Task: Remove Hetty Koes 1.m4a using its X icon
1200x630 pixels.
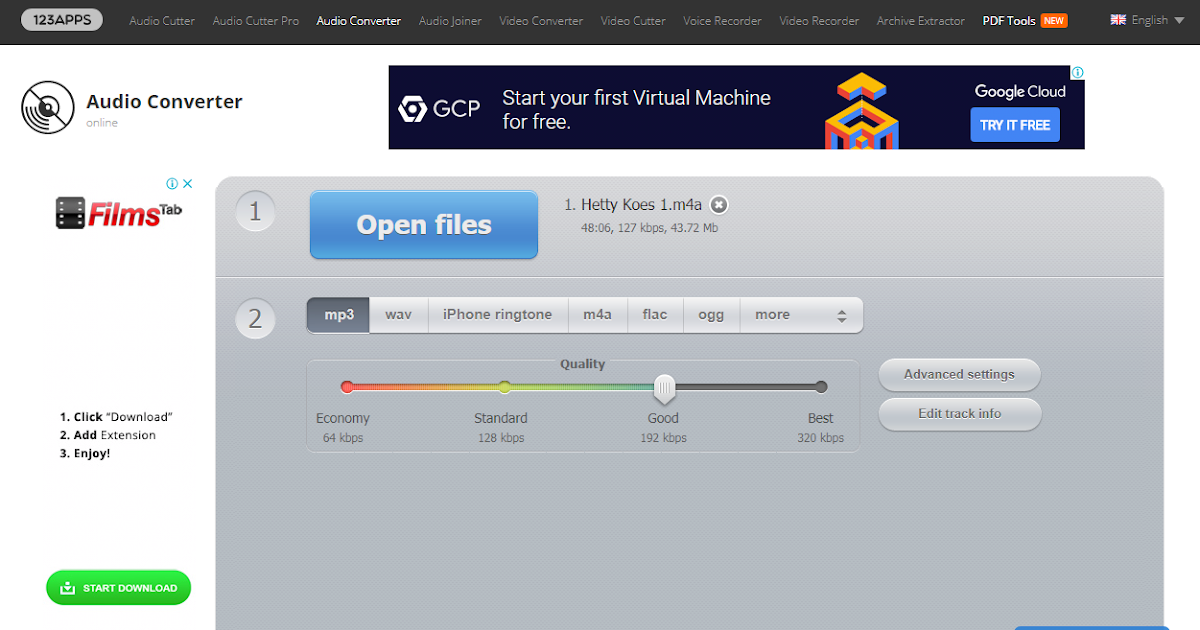Action: coord(719,204)
